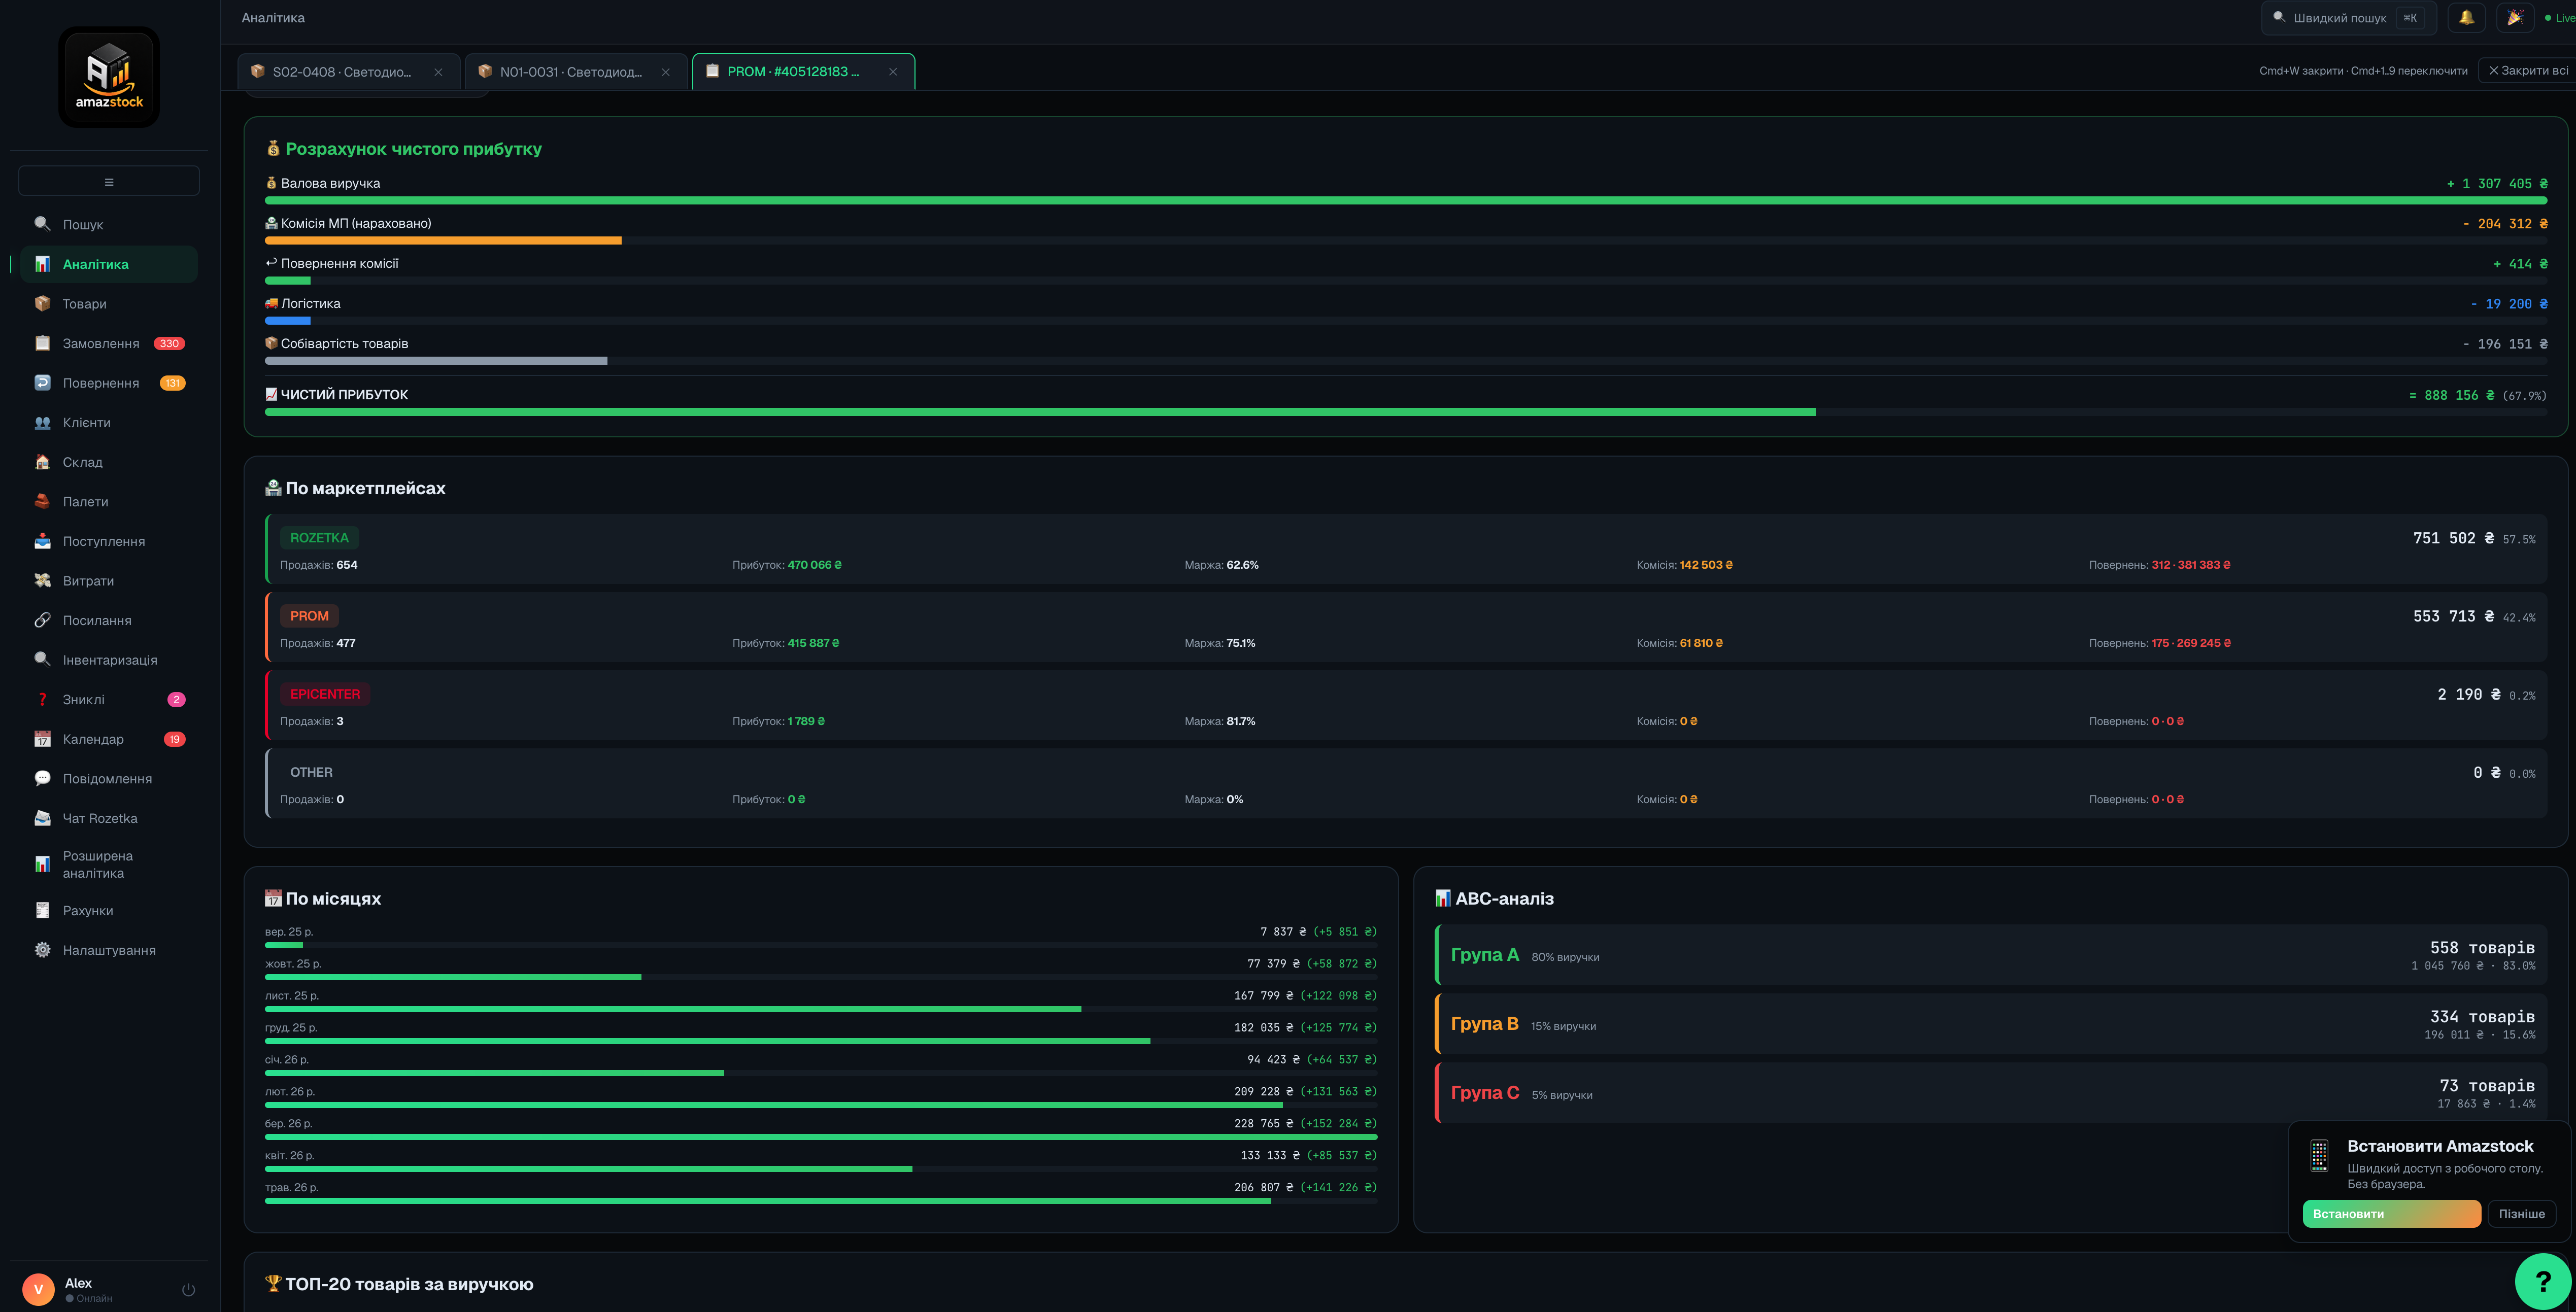
Task: Go to Товари section
Action: coord(109,304)
